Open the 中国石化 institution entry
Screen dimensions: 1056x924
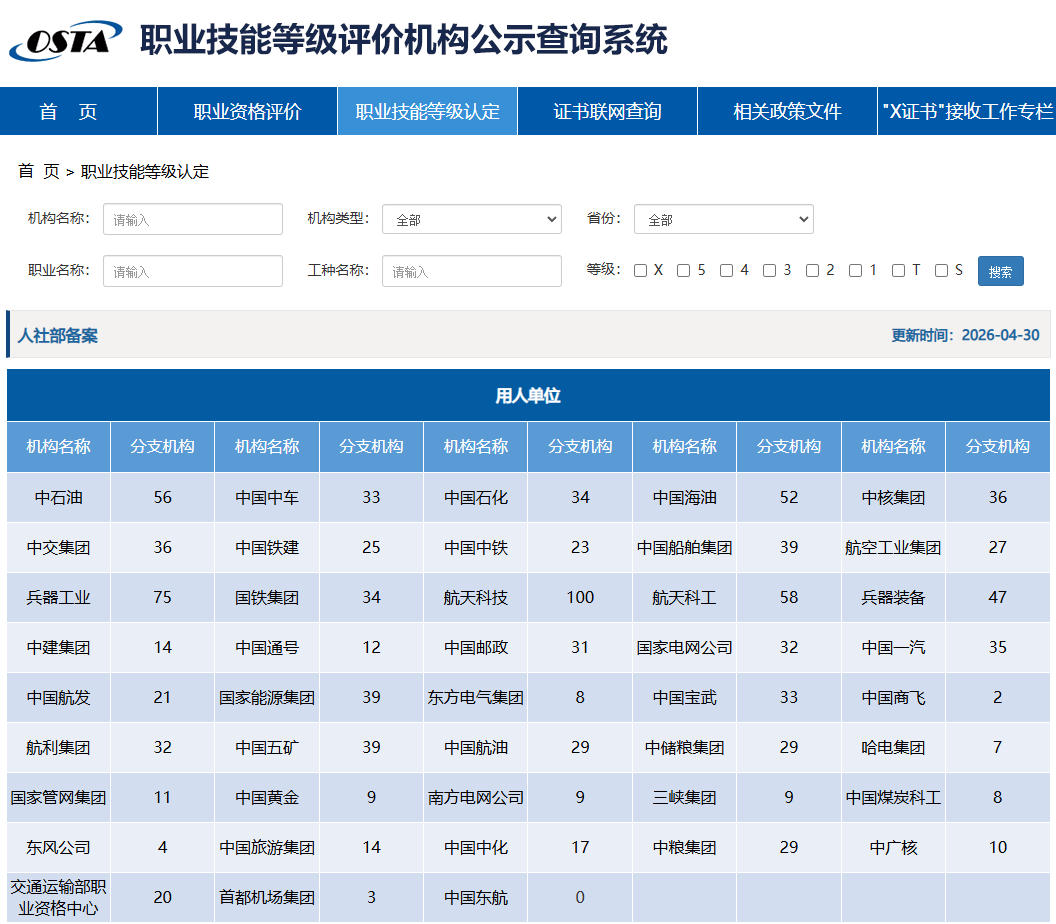(475, 498)
